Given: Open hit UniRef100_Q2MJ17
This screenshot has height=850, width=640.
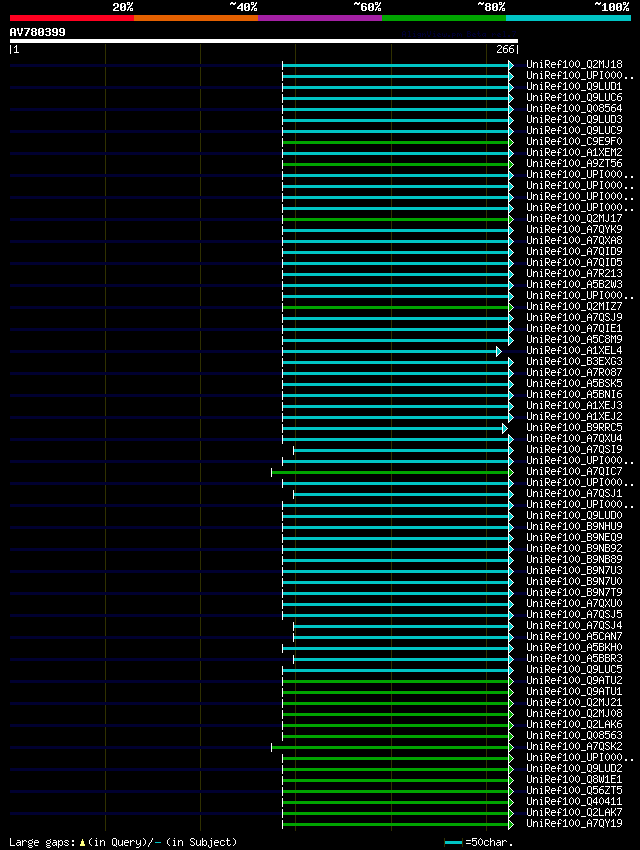Looking at the screenshot, I should 574,218.
